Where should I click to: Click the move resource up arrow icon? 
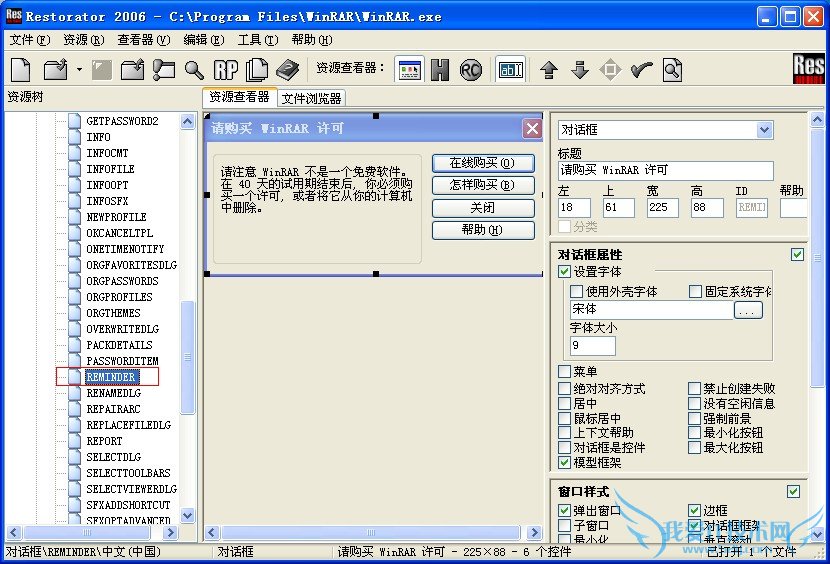pos(548,69)
